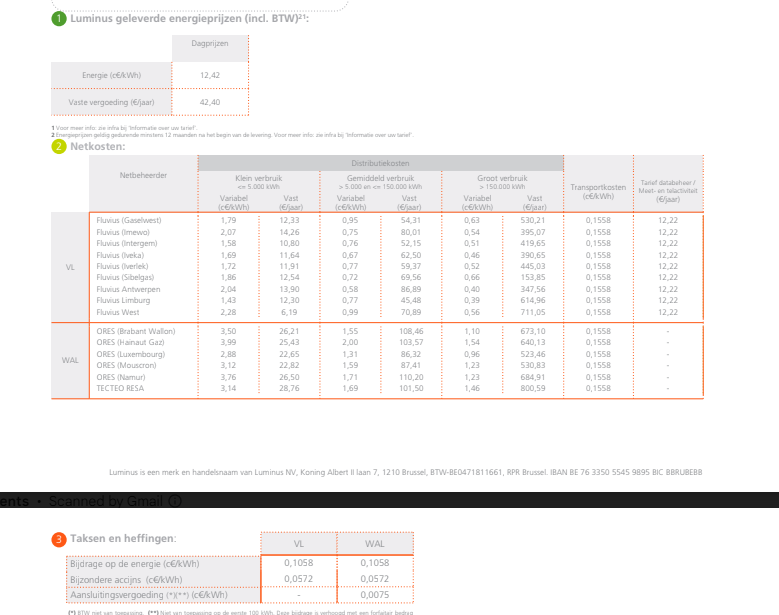Click the Antwerpen value 347,56
Viewport: 779px width, 615px height.
(533, 289)
